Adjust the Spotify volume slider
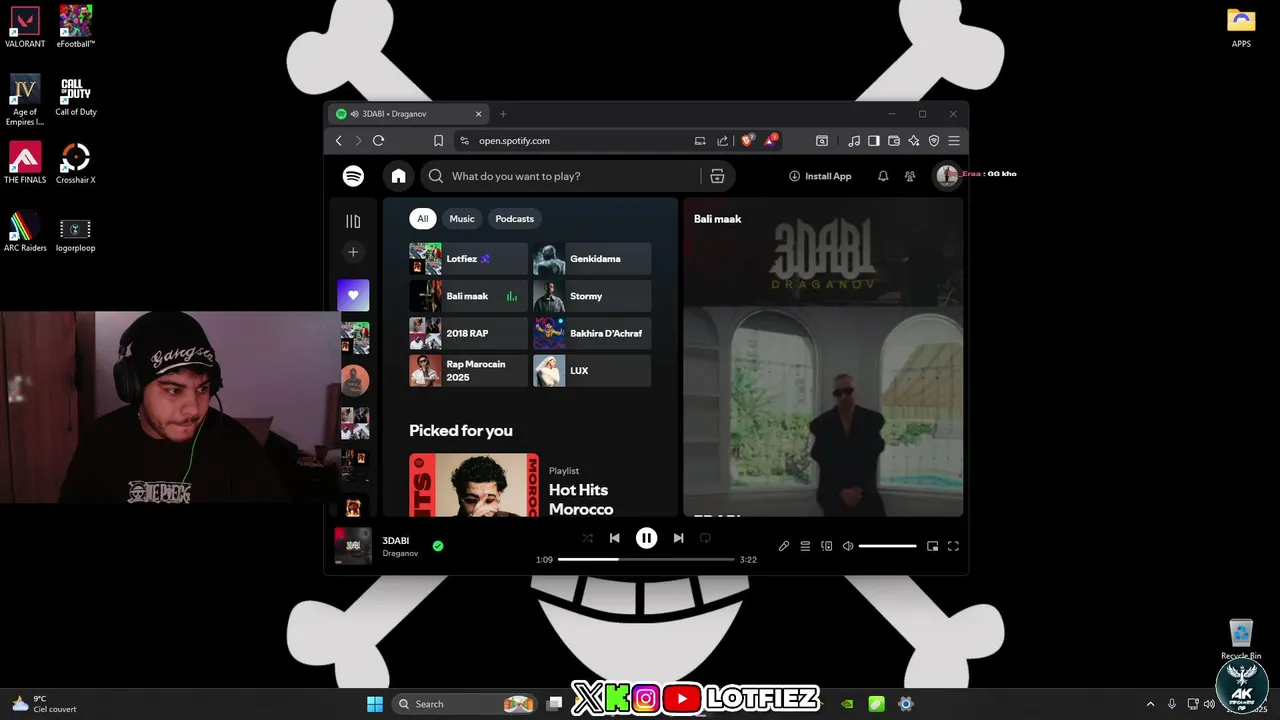 click(x=888, y=546)
